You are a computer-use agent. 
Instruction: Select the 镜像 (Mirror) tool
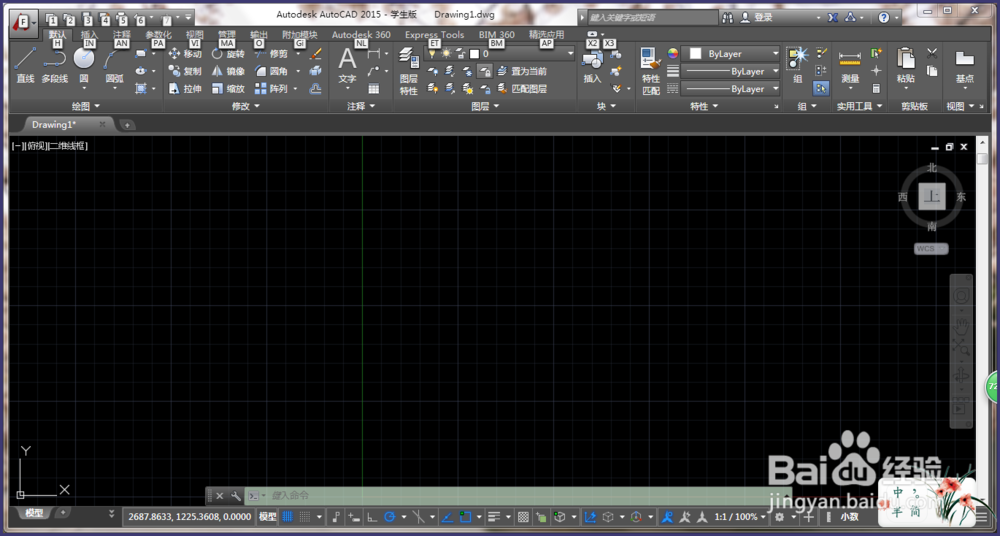click(228, 71)
